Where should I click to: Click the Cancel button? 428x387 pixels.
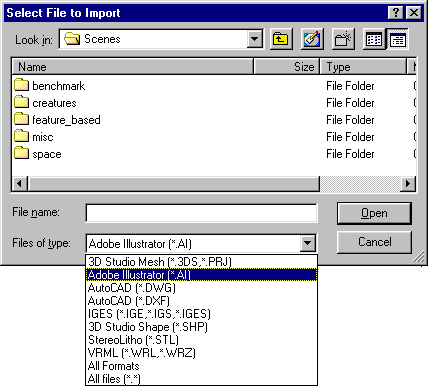tap(374, 242)
